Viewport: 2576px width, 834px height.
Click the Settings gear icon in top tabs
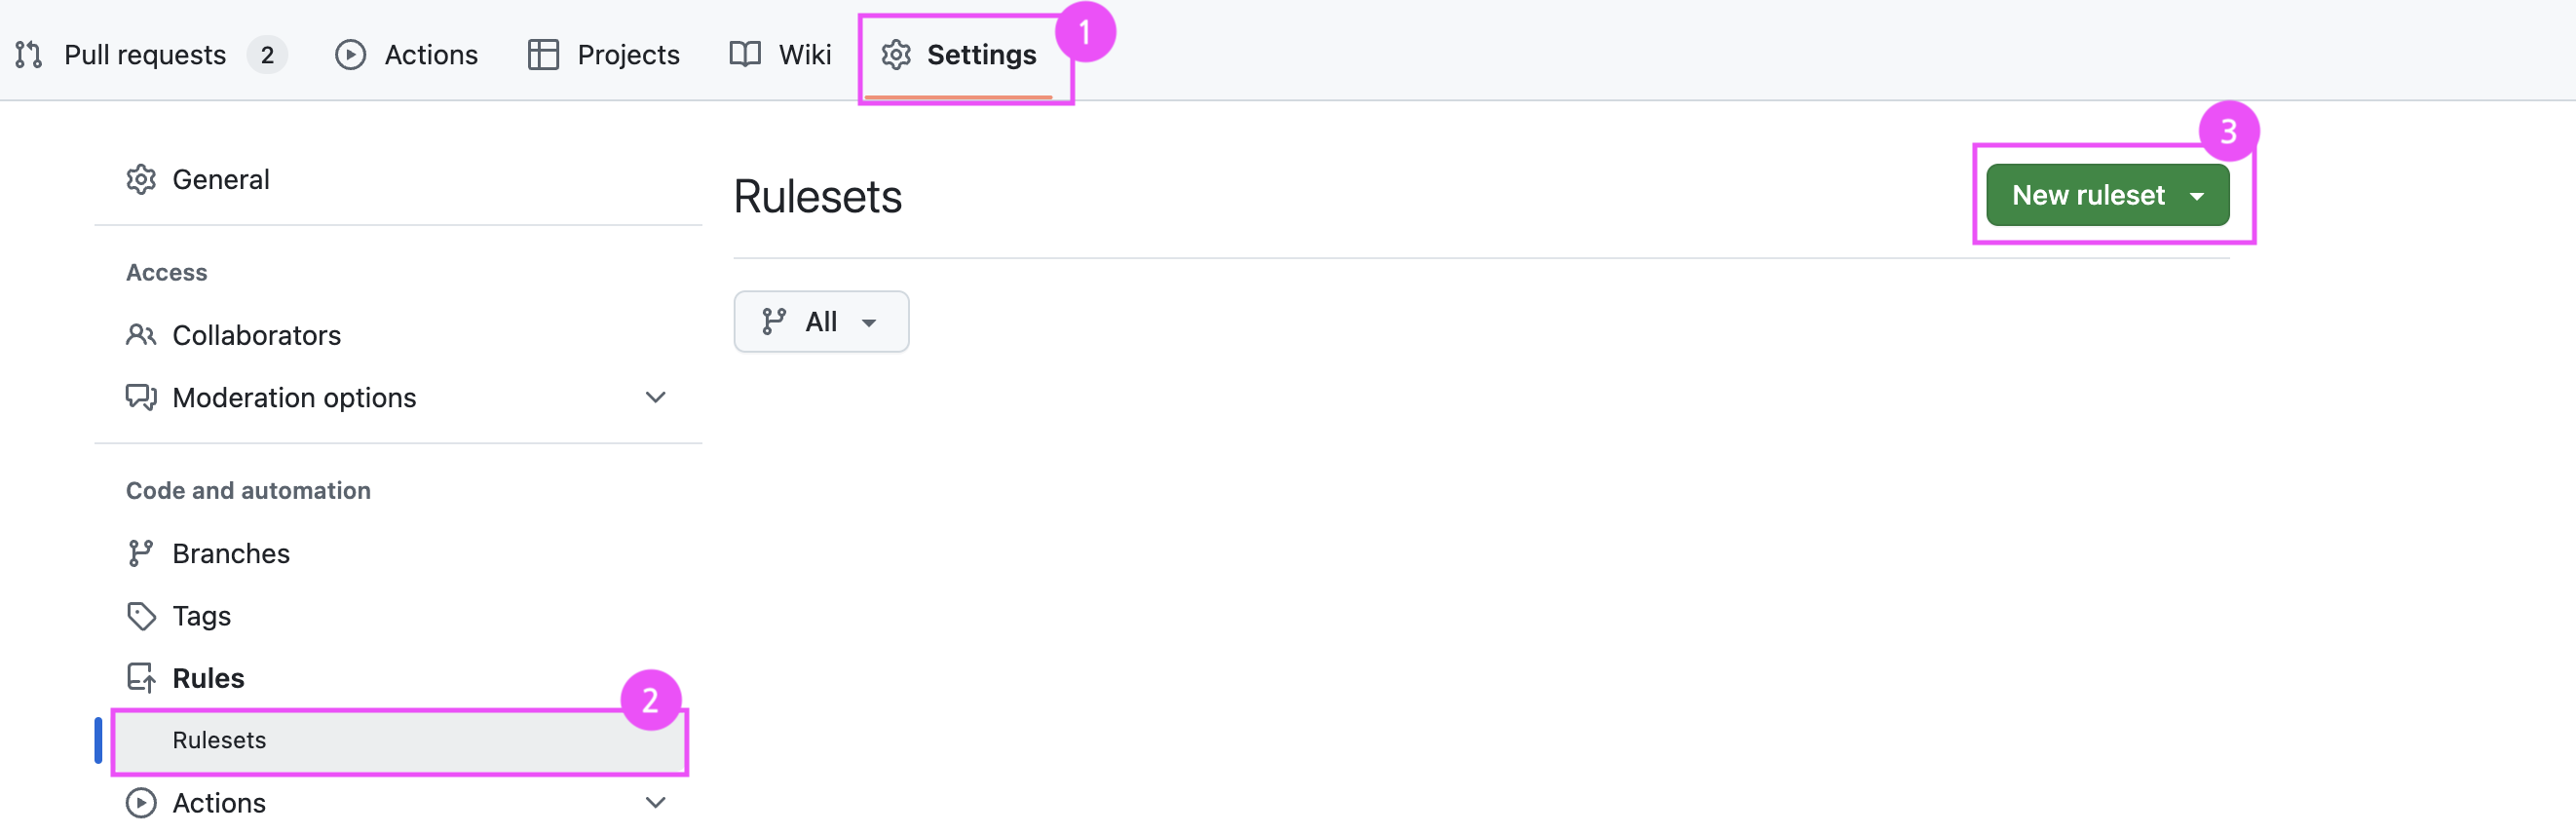pyautogui.click(x=895, y=55)
